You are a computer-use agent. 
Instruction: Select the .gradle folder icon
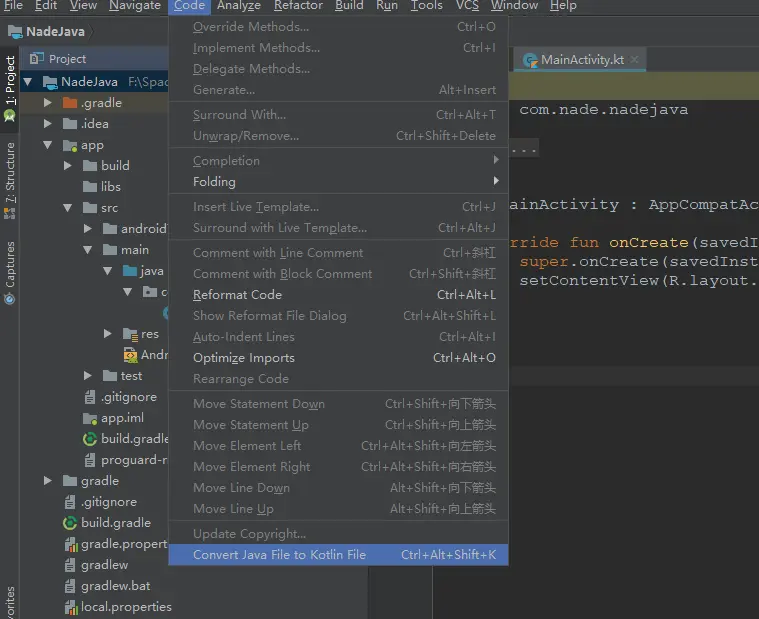[70, 103]
